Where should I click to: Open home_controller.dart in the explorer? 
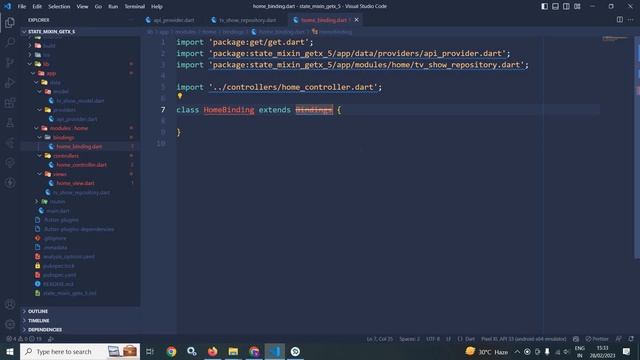[x=81, y=165]
